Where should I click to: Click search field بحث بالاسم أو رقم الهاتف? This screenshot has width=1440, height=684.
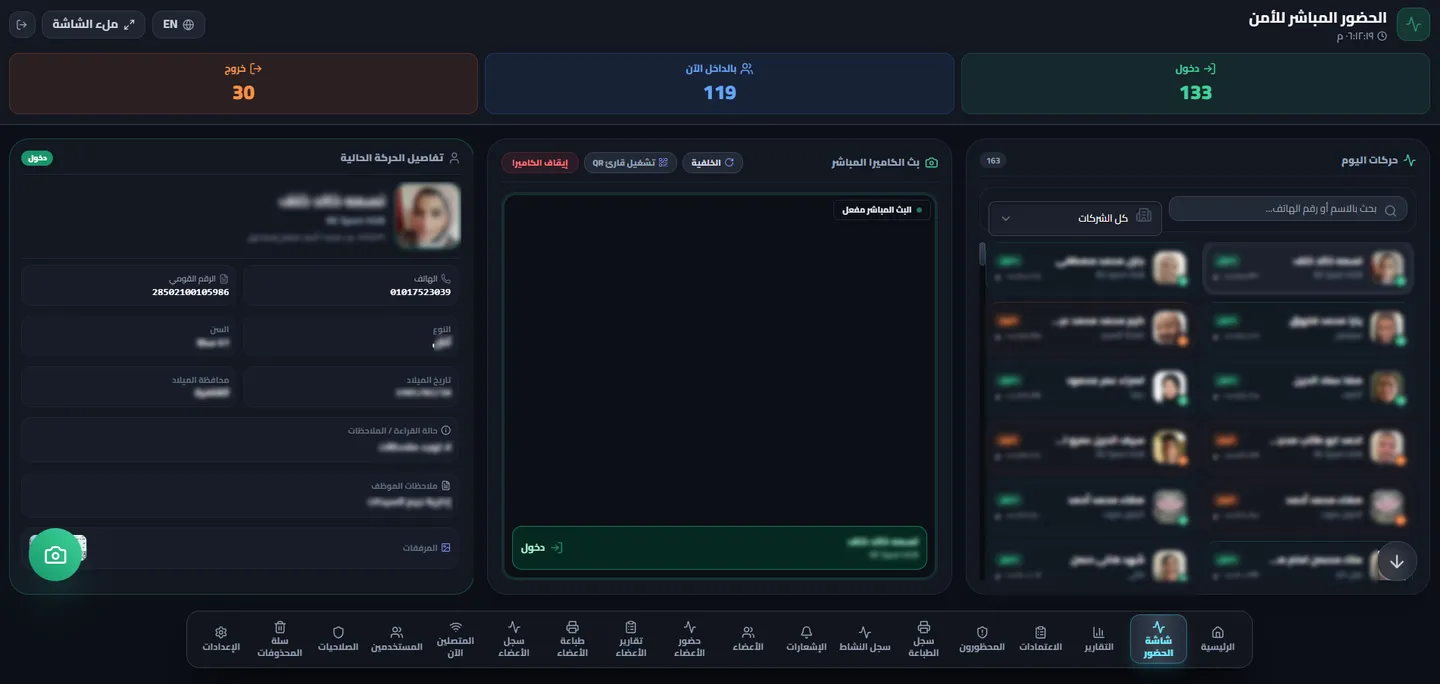(x=1288, y=209)
